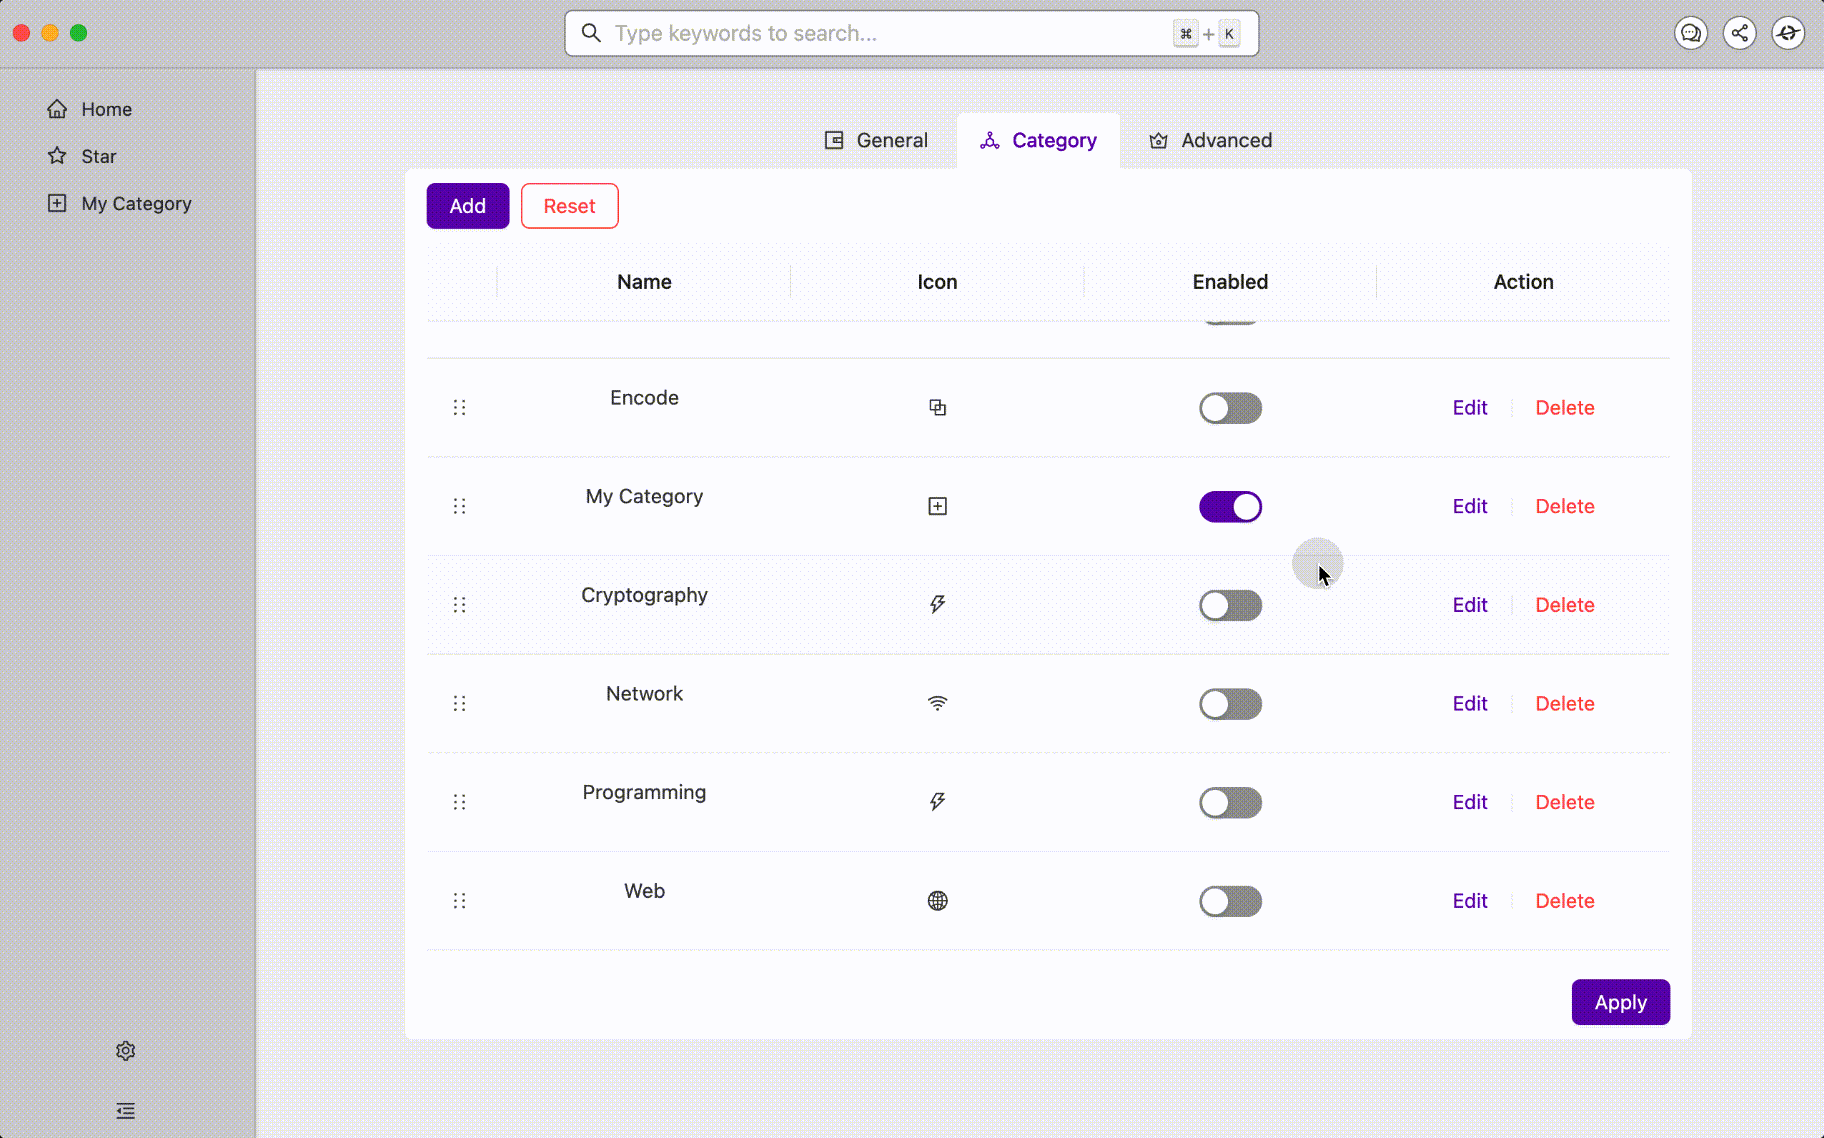Click the drag handle of Network row
This screenshot has width=1824, height=1138.
459,704
